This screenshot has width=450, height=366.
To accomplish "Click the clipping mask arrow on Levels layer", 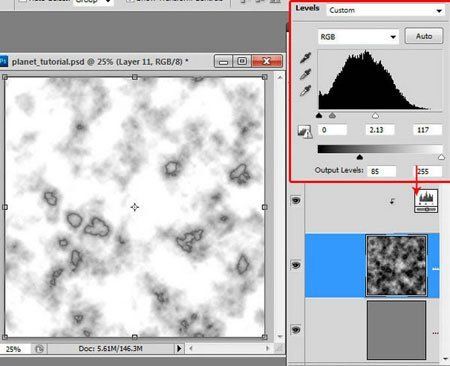I will click(x=392, y=201).
